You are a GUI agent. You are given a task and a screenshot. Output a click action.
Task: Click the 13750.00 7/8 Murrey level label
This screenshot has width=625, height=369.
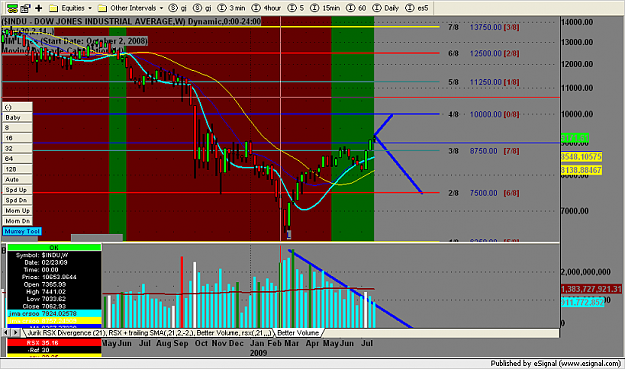484,27
